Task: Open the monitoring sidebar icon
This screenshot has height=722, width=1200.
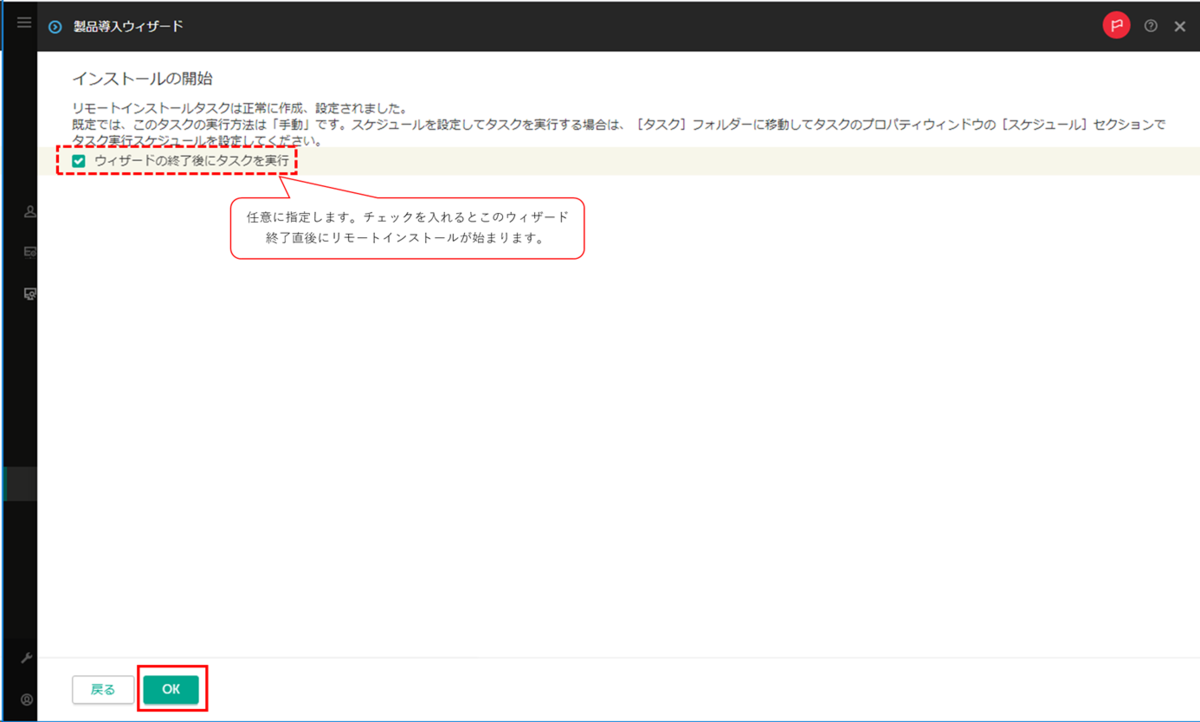Action: click(29, 252)
